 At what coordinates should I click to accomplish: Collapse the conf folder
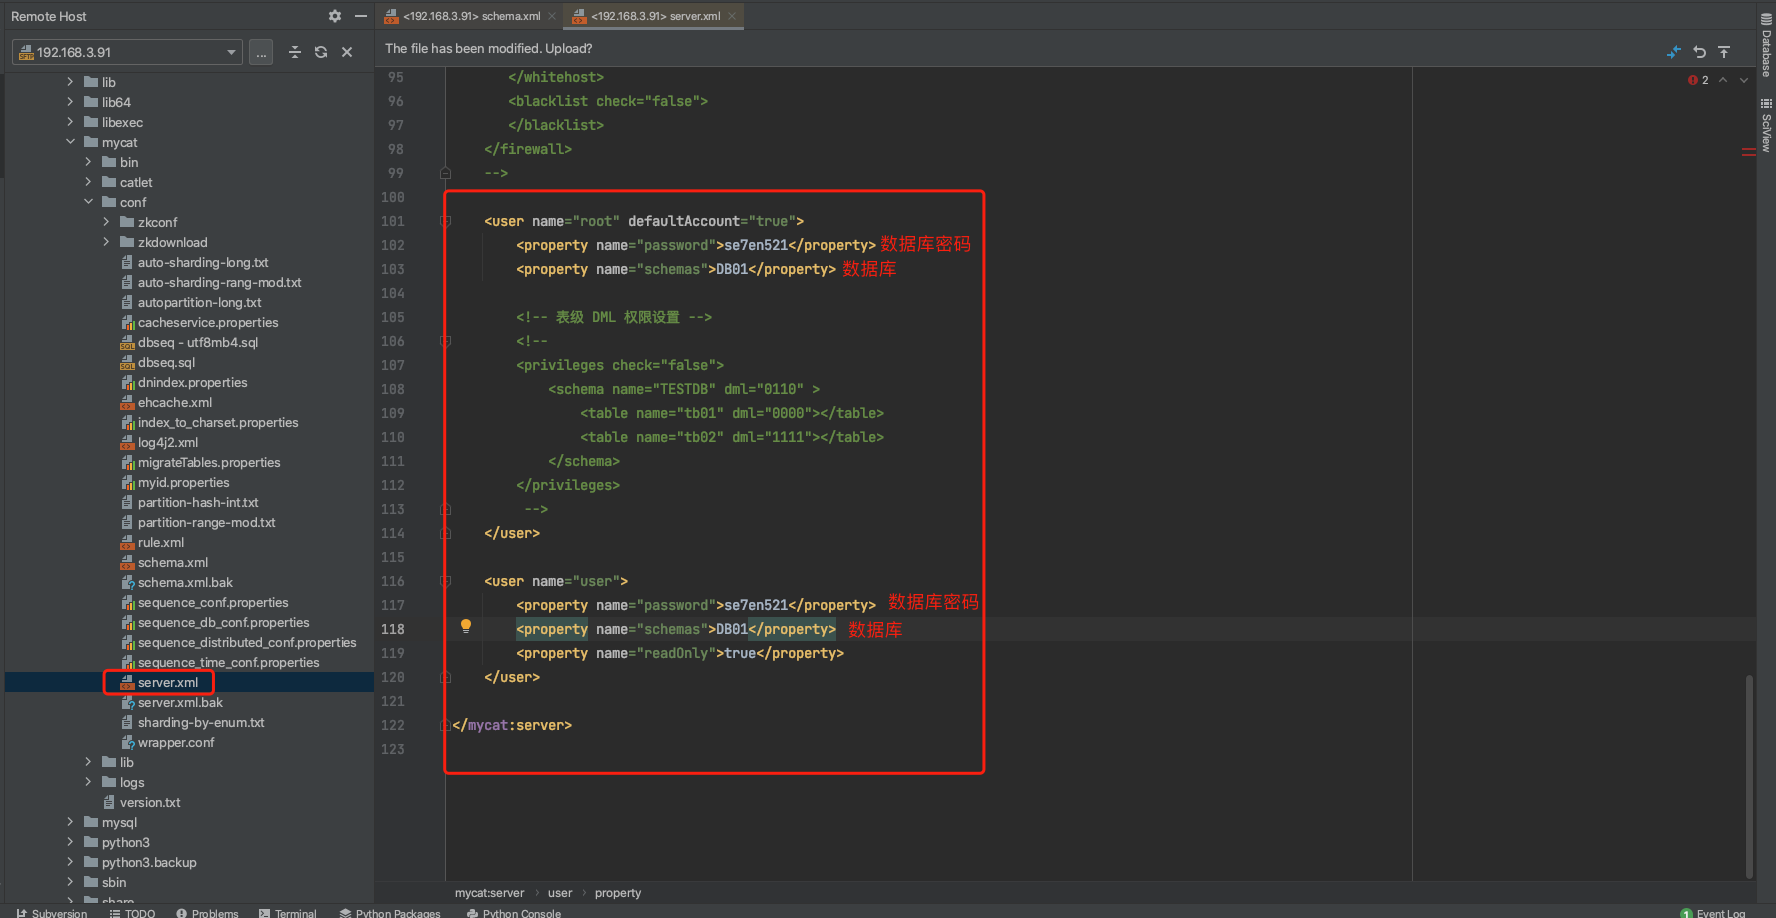pyautogui.click(x=88, y=202)
